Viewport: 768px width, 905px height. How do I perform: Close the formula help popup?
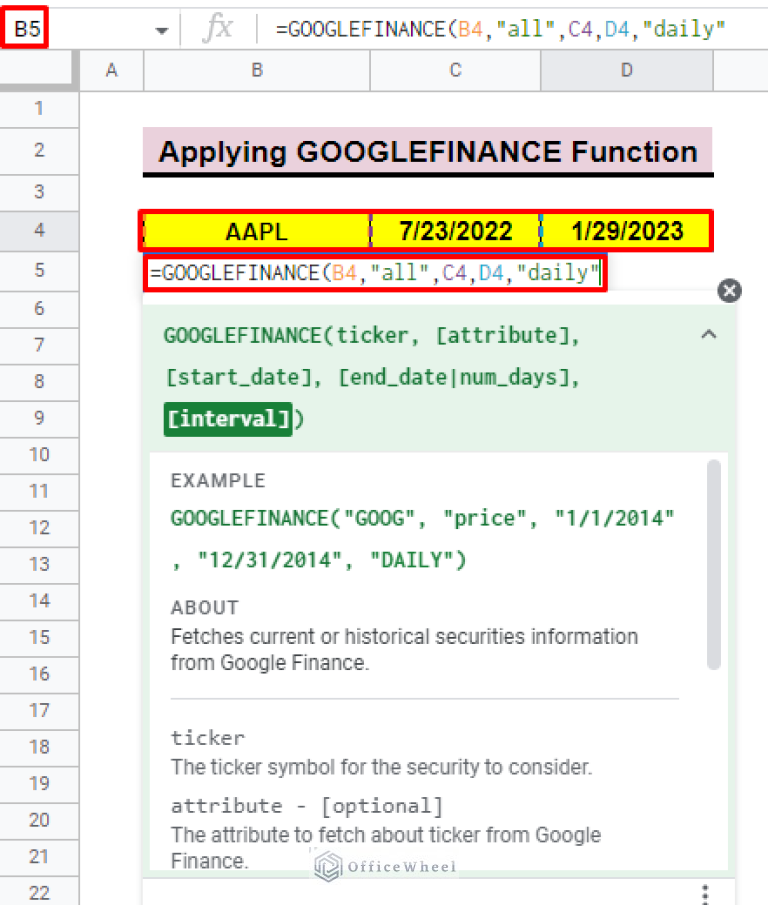tap(730, 291)
